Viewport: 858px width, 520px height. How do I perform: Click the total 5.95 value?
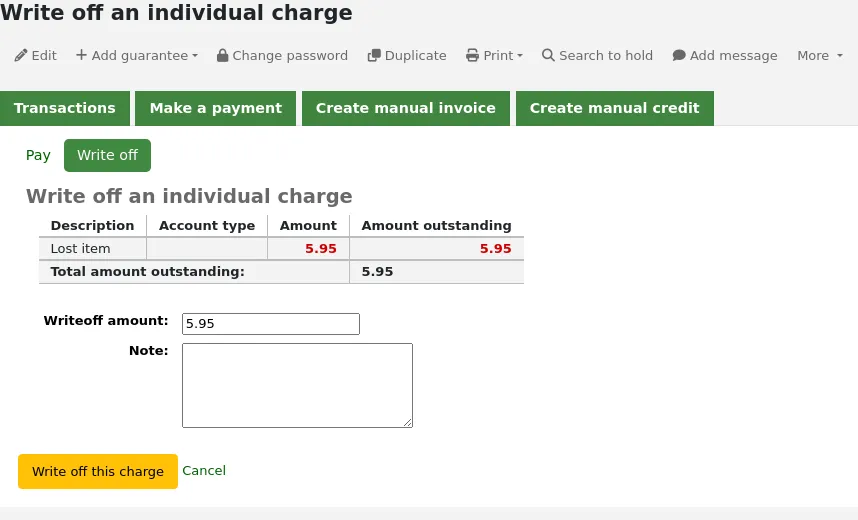377,271
